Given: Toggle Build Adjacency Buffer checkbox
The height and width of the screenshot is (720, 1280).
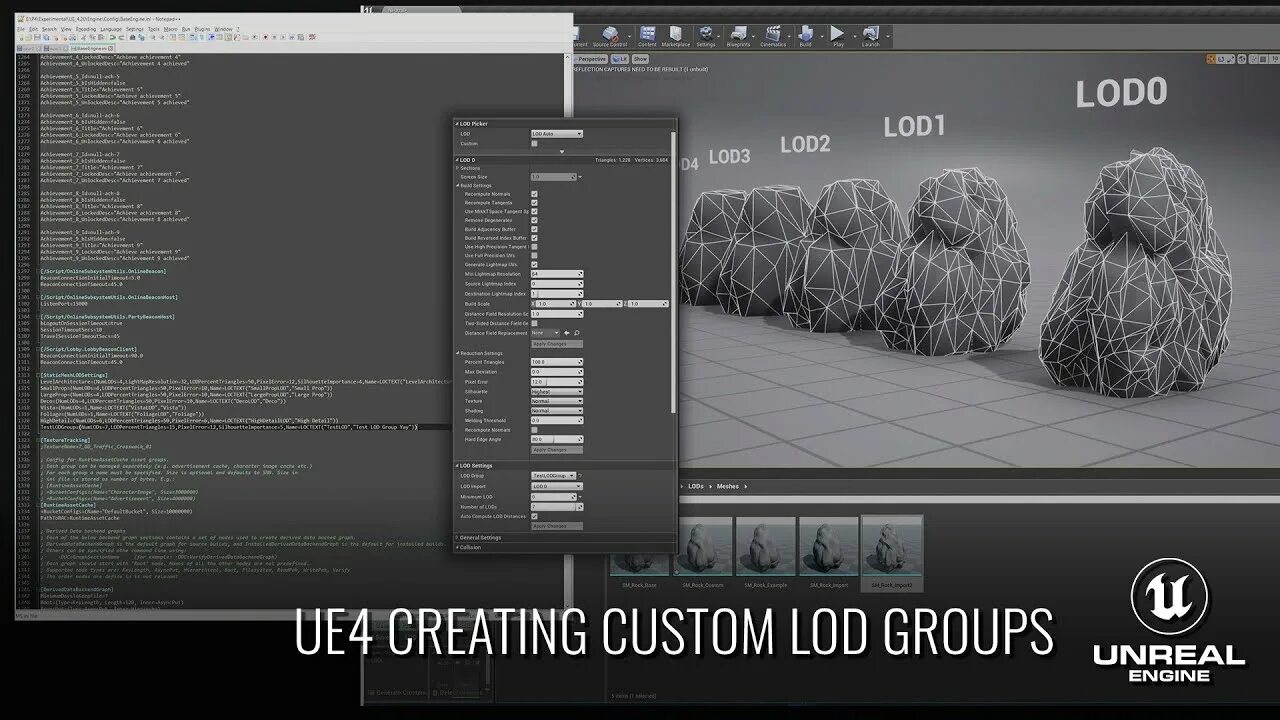Looking at the screenshot, I should pos(534,229).
